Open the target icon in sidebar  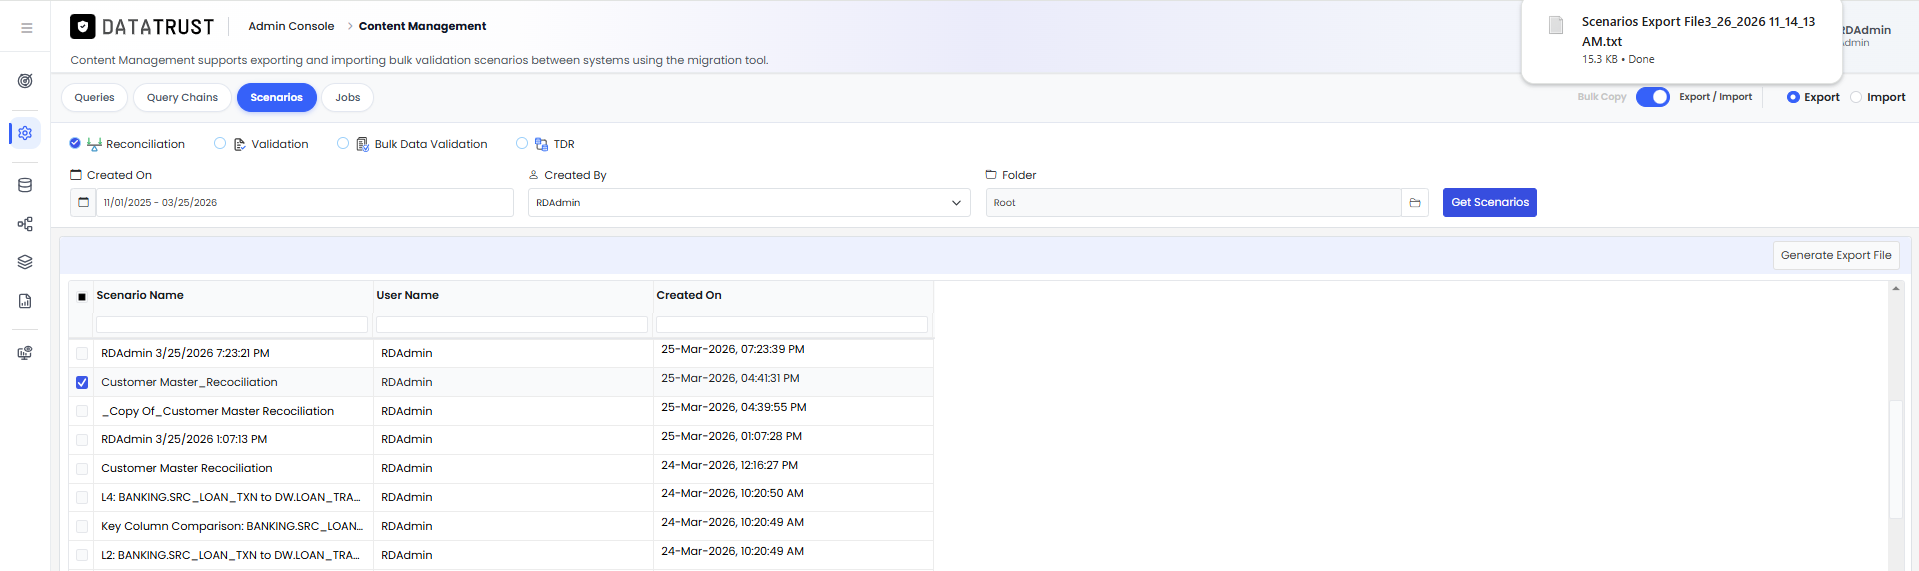point(25,81)
